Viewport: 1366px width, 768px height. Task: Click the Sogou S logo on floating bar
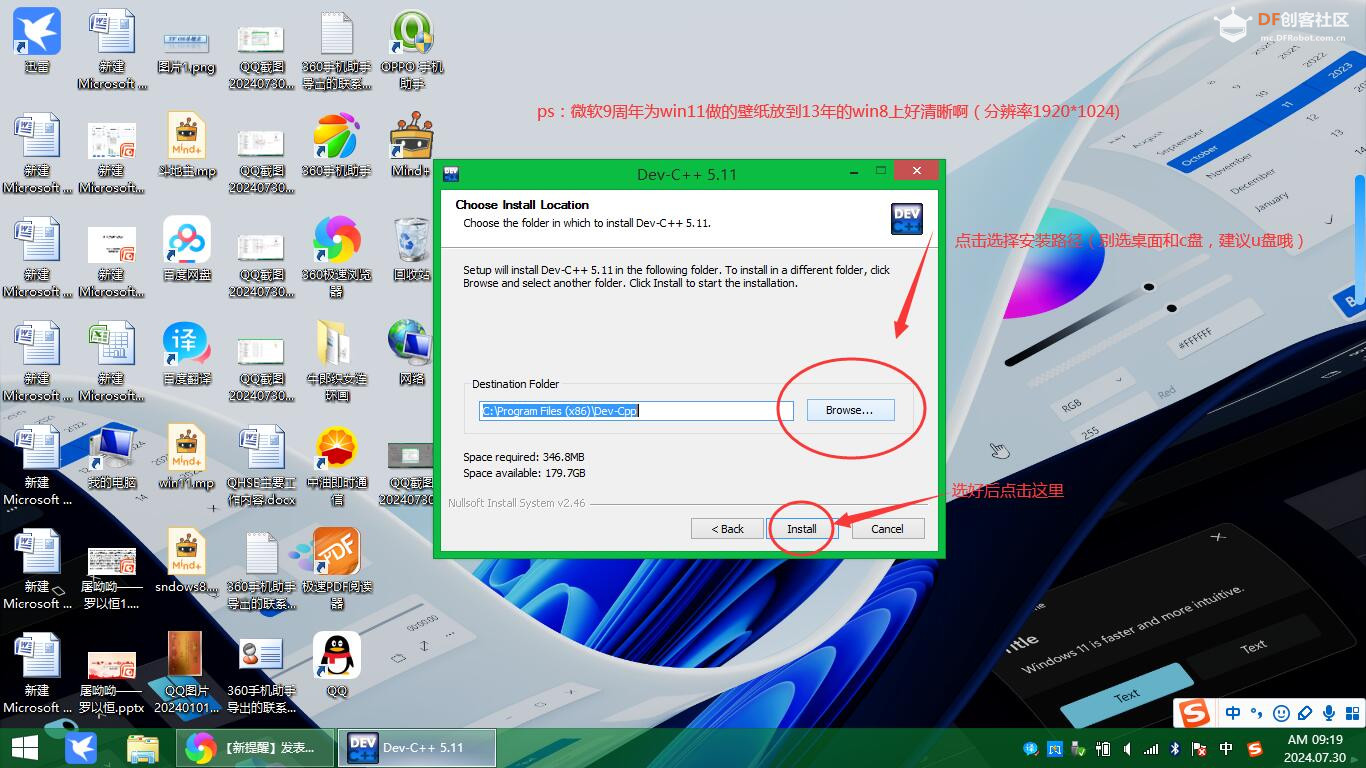[x=1193, y=713]
